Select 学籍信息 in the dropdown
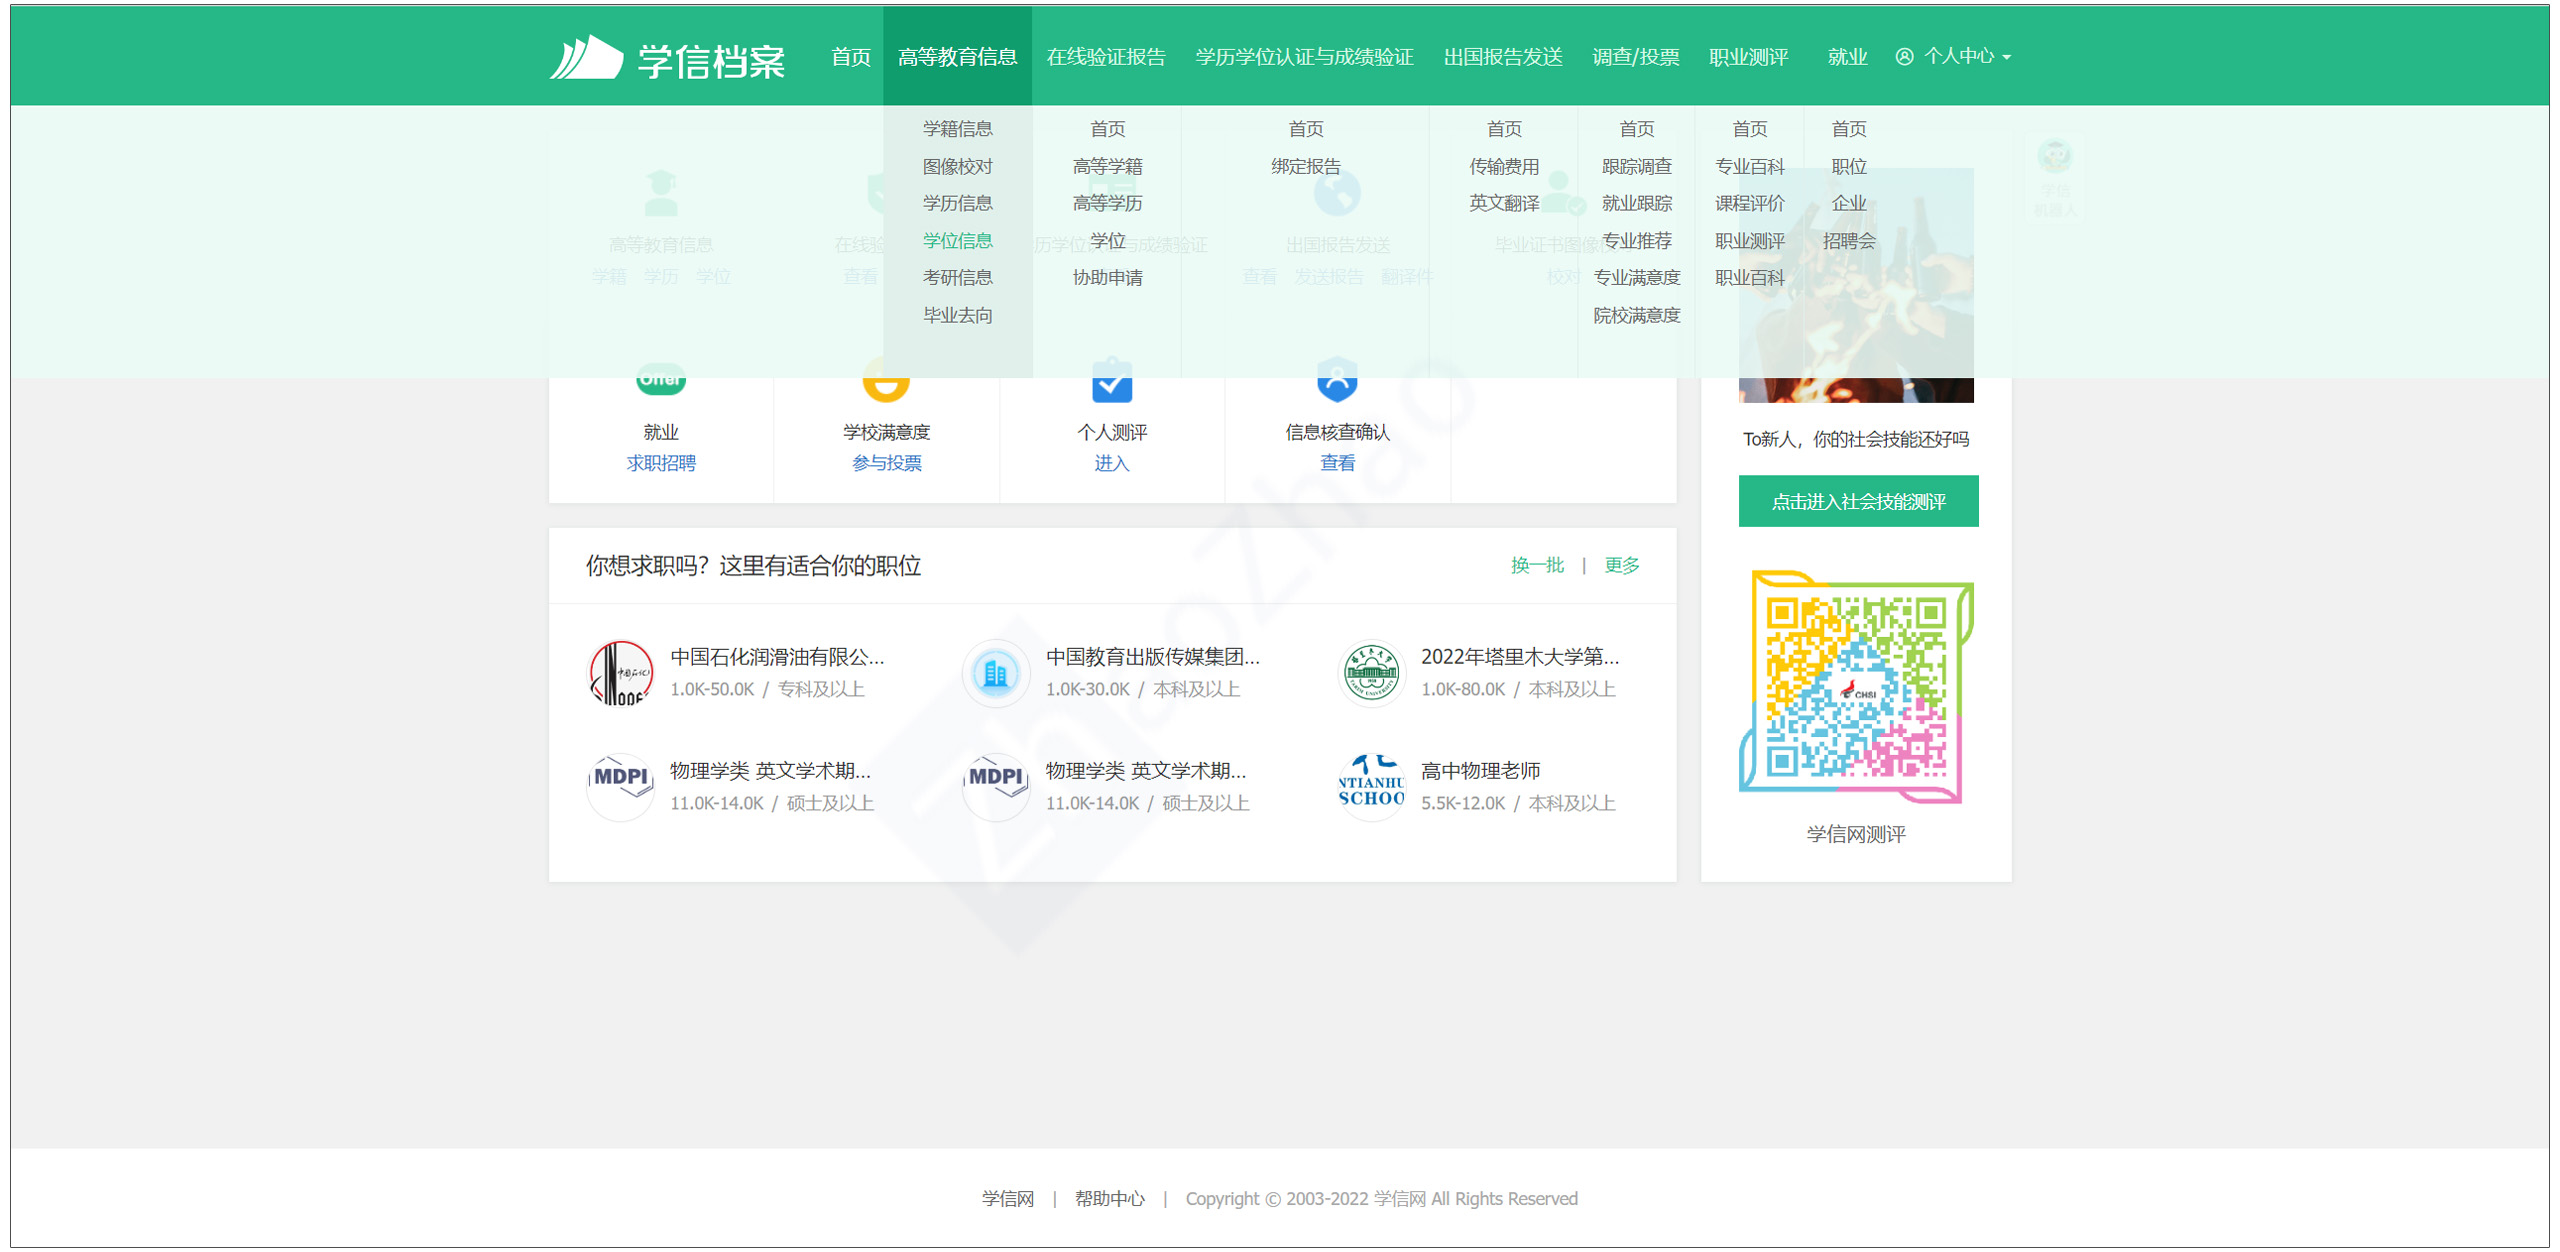 [957, 129]
